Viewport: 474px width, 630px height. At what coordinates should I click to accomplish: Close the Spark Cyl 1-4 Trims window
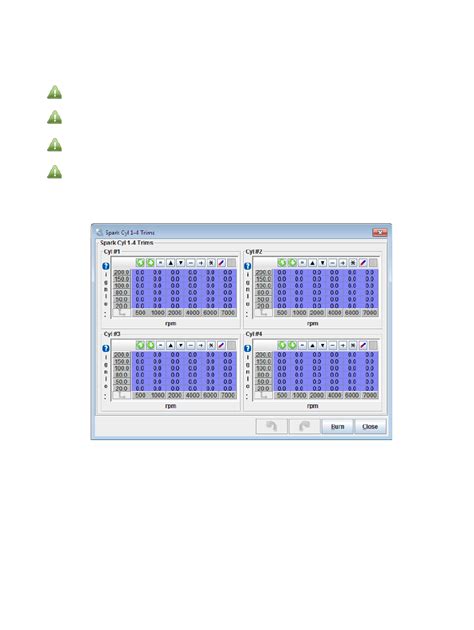(x=380, y=232)
